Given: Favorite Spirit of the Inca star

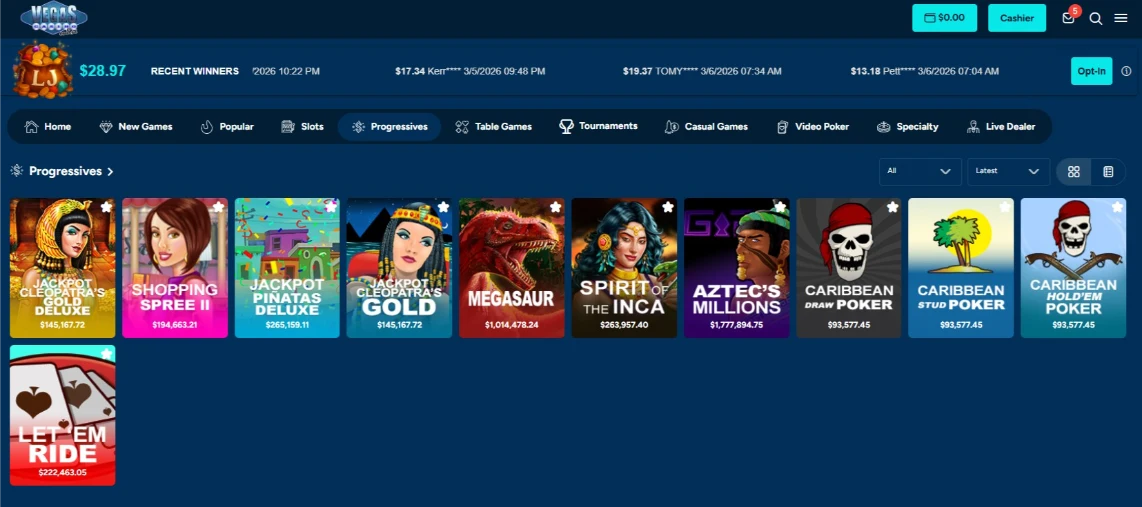Looking at the screenshot, I should click(x=668, y=208).
